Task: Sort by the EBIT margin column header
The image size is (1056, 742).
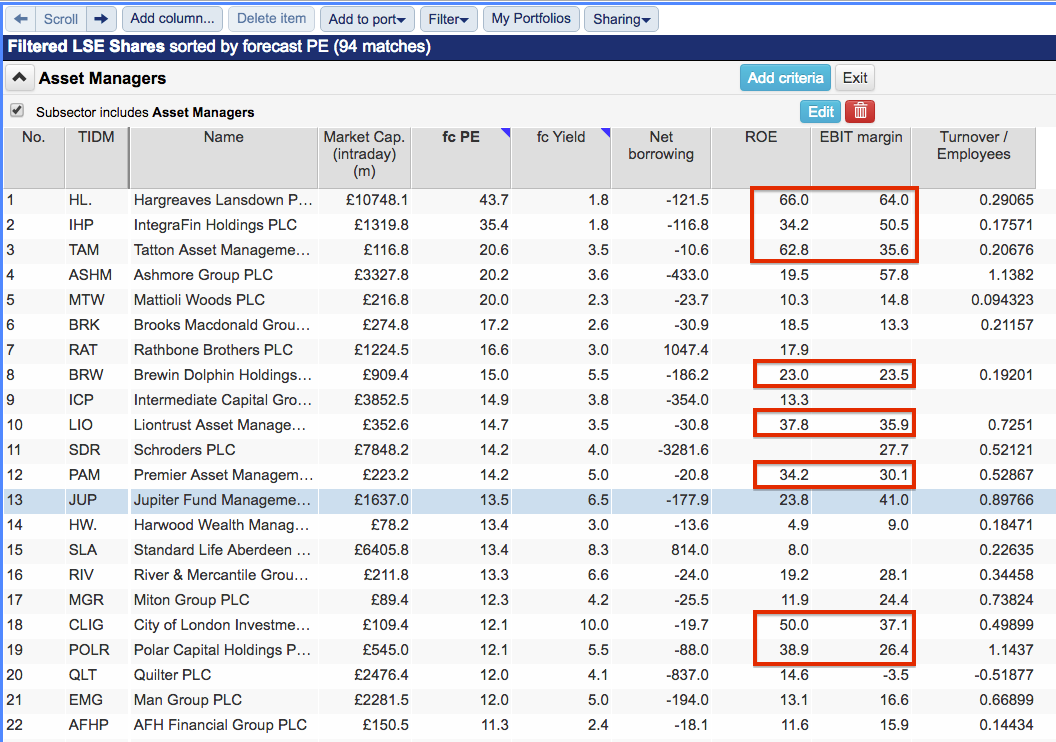Action: point(861,158)
